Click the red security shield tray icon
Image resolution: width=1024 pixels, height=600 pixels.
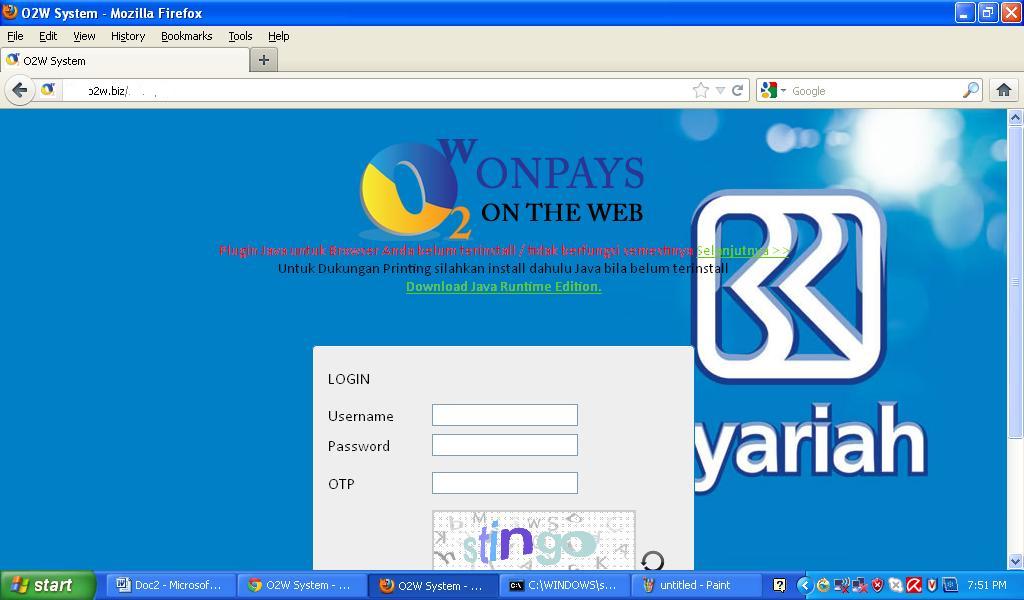click(x=876, y=585)
